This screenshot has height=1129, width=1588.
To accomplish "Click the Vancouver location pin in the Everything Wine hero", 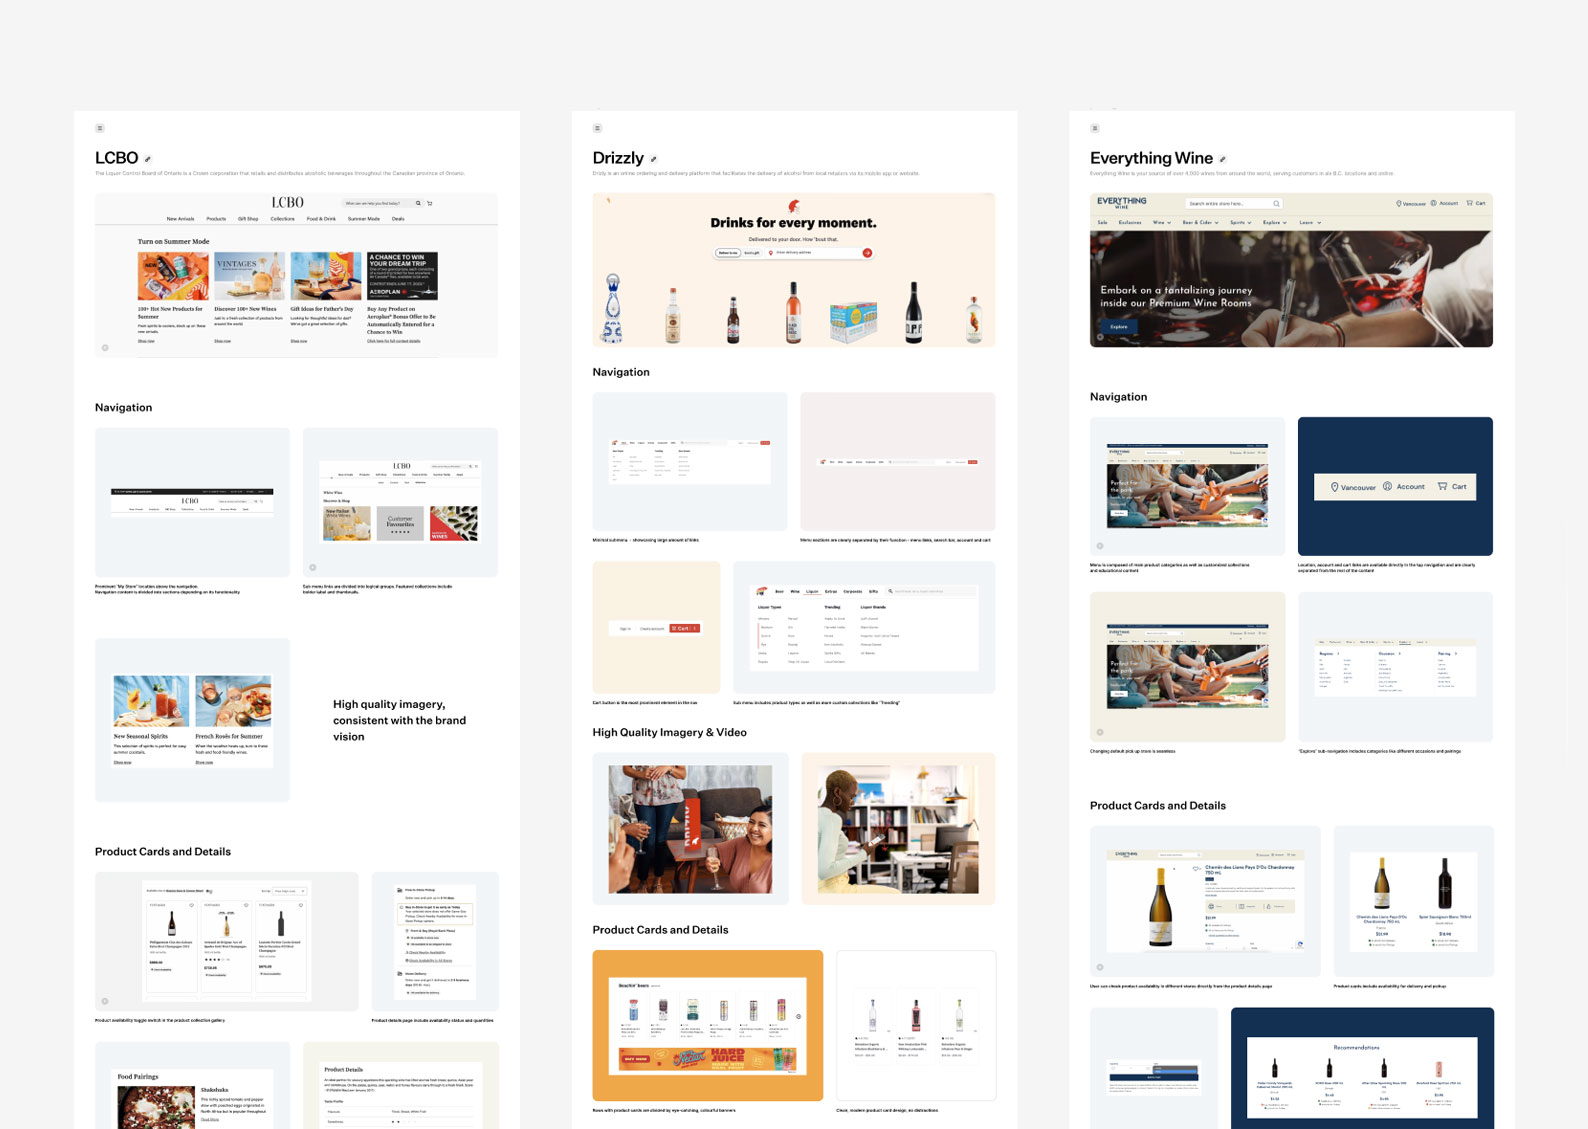I will point(1399,204).
